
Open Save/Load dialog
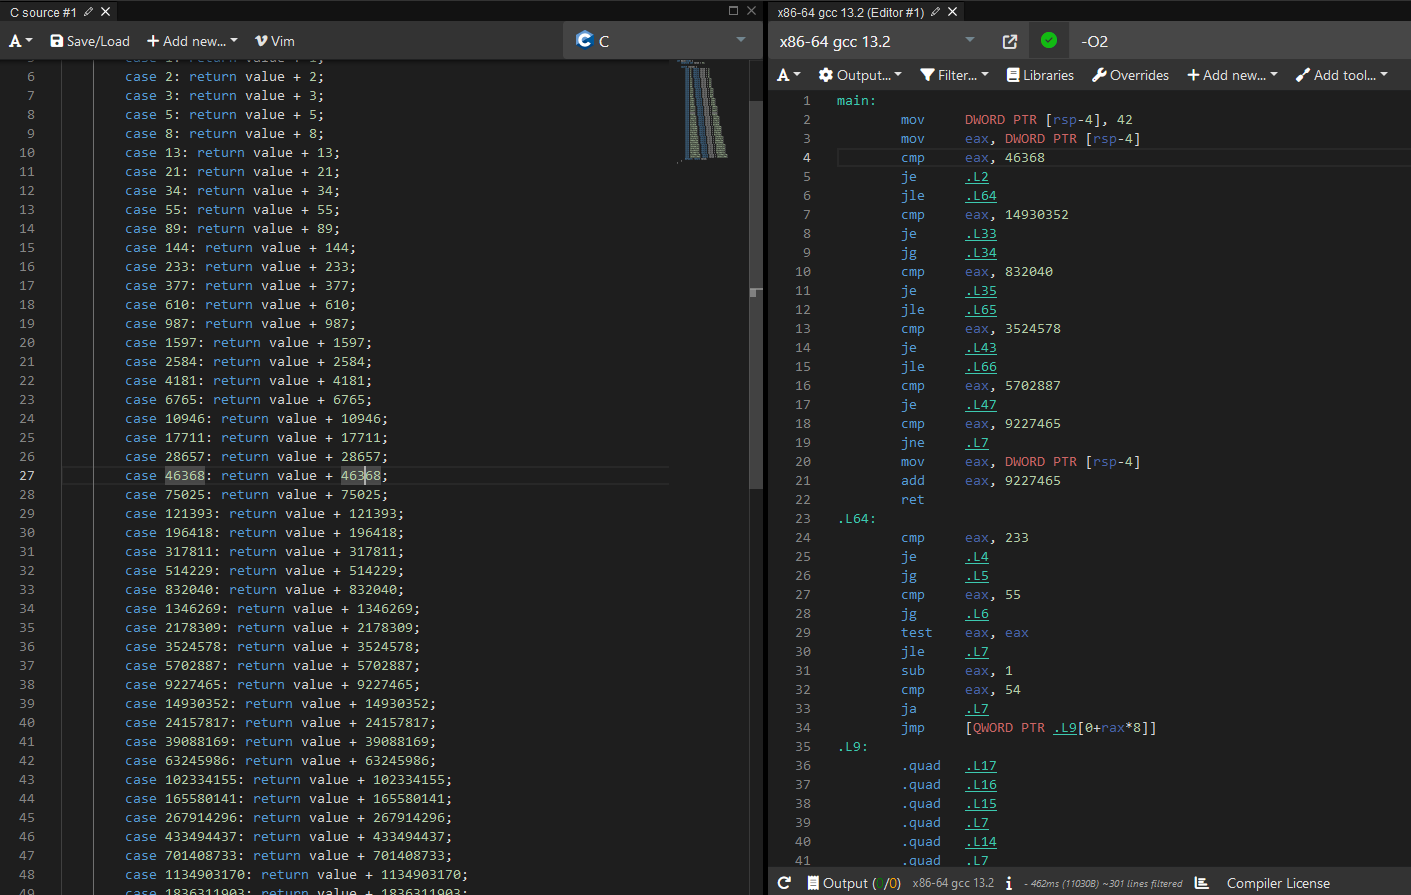click(x=90, y=41)
